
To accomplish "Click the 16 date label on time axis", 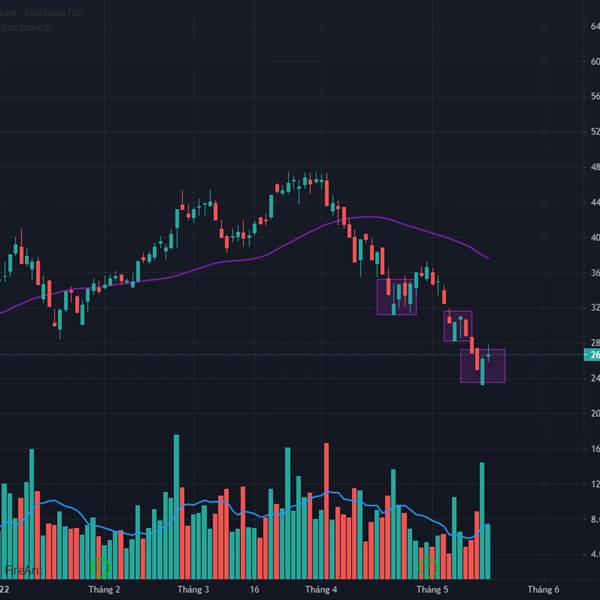I will (254, 589).
